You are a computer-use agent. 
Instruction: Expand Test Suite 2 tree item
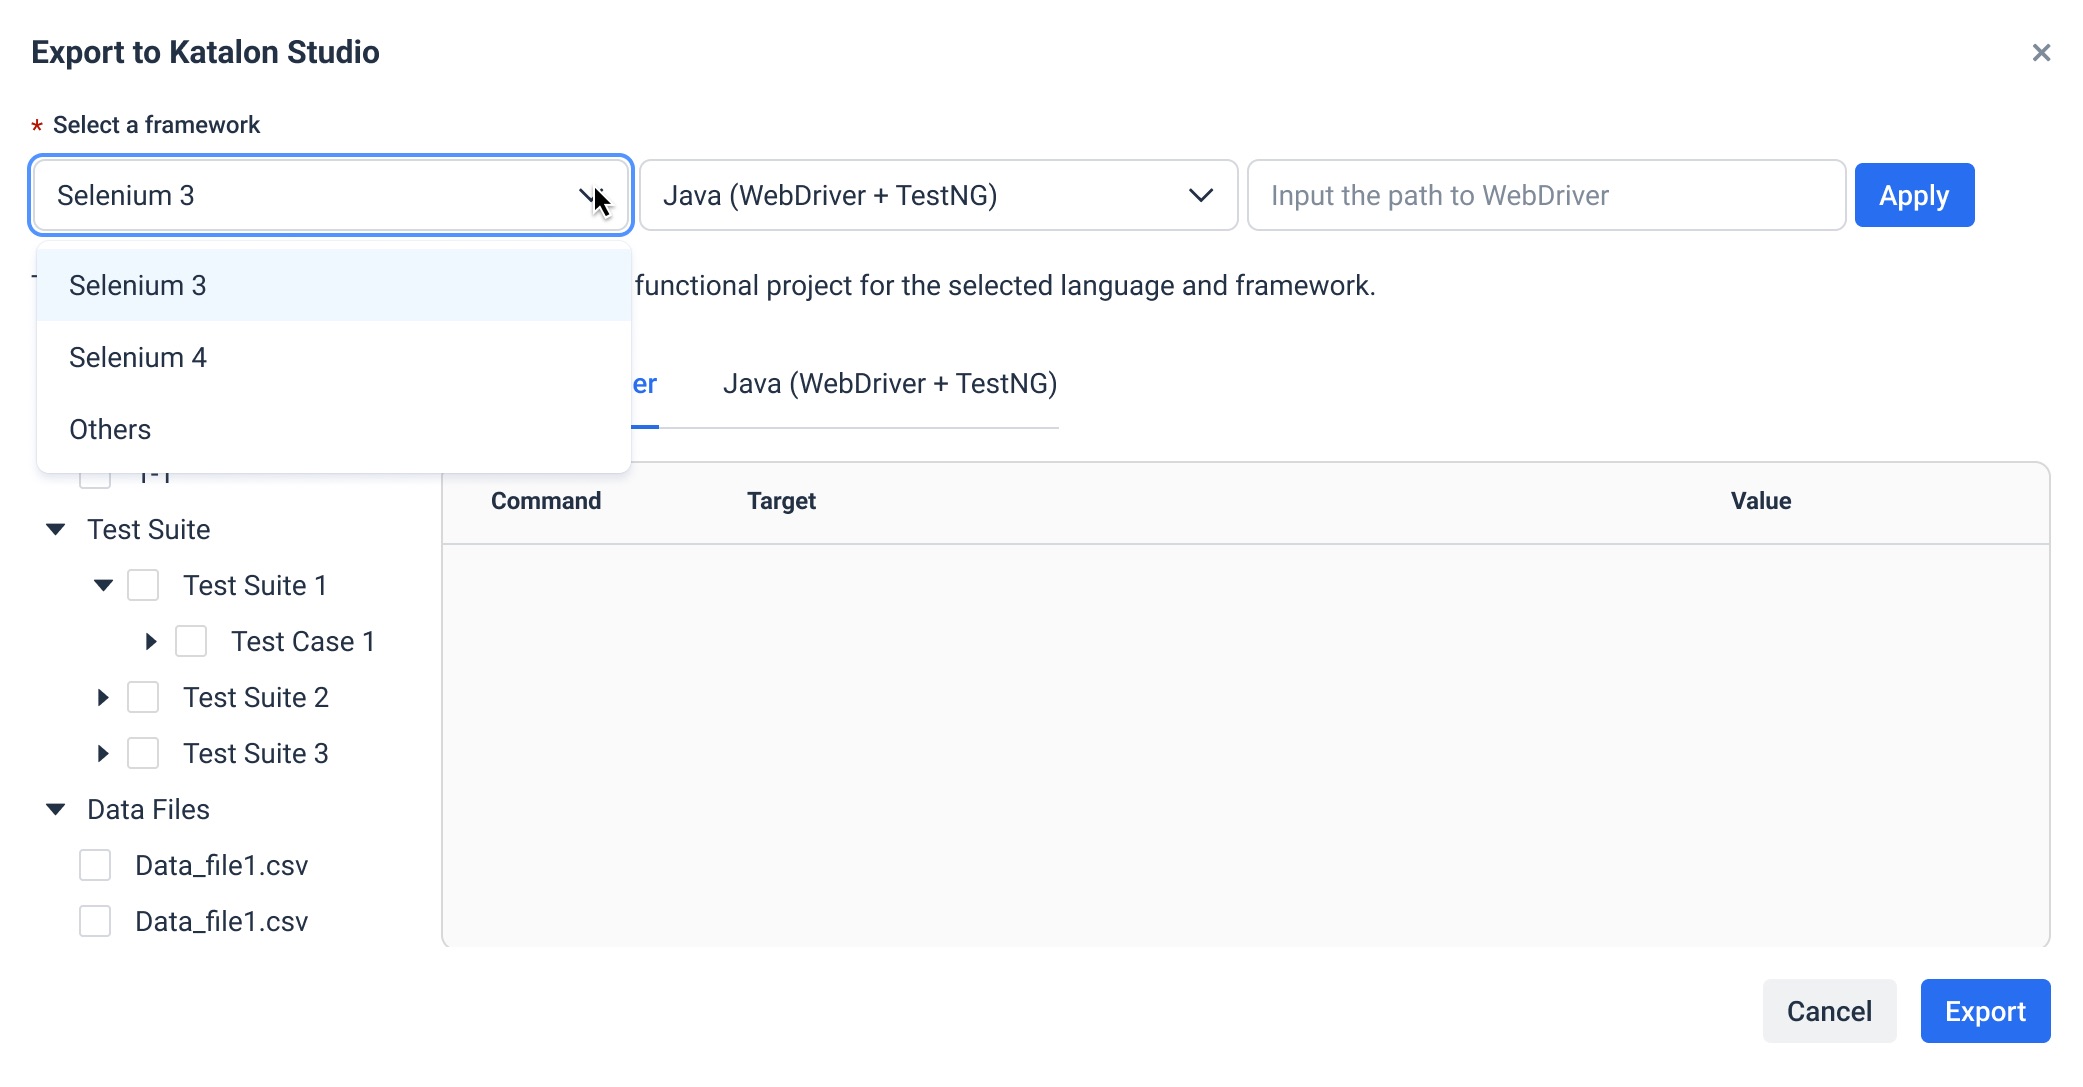pyautogui.click(x=105, y=697)
